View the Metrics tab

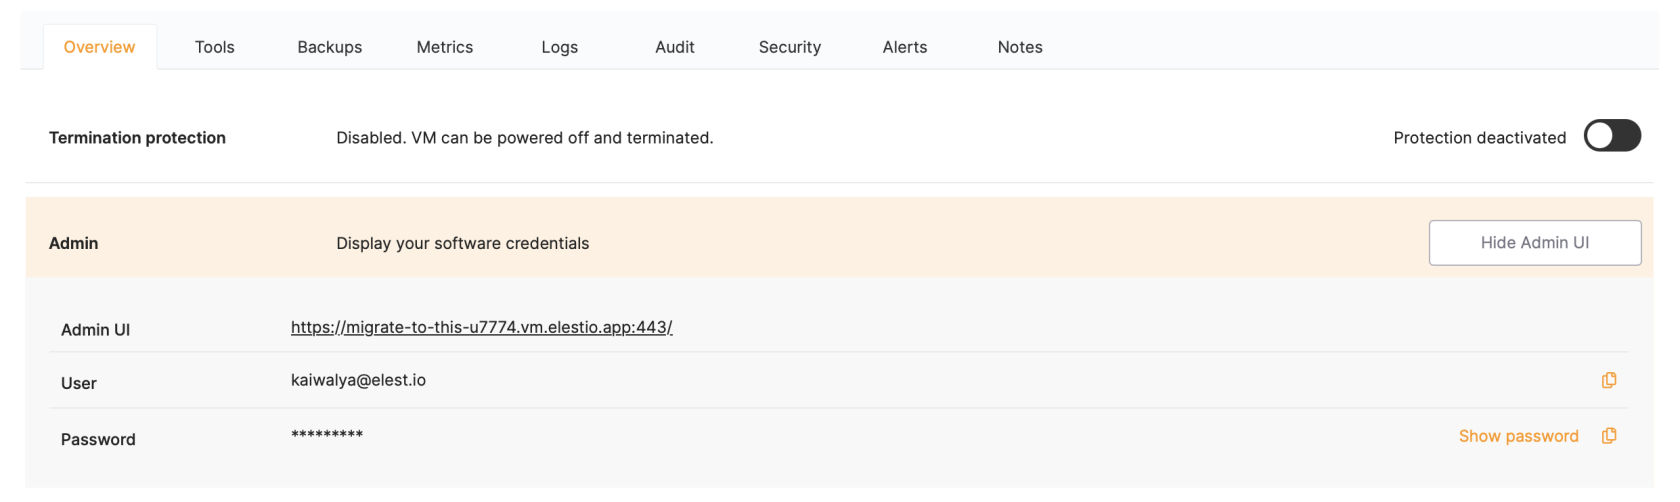coord(444,47)
